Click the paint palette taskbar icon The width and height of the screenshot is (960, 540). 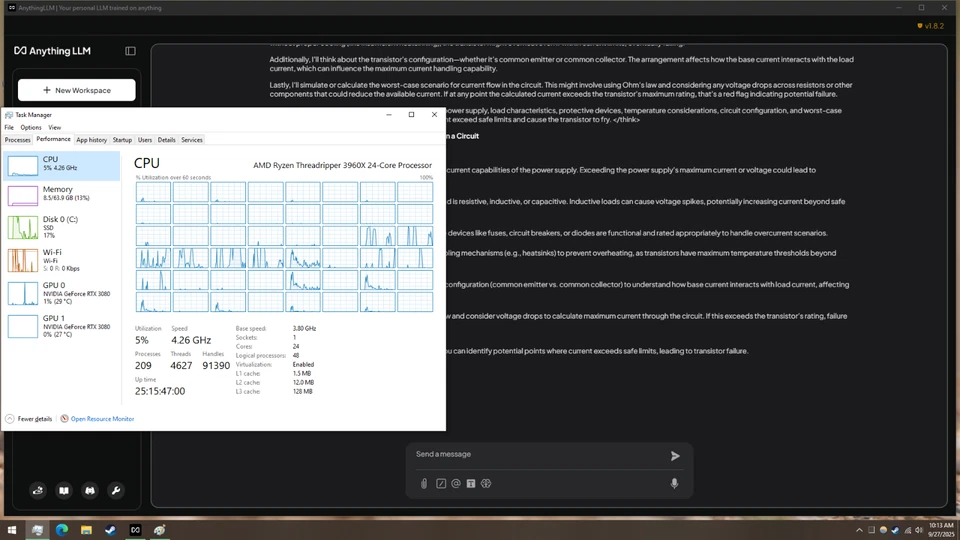pyautogui.click(x=160, y=530)
